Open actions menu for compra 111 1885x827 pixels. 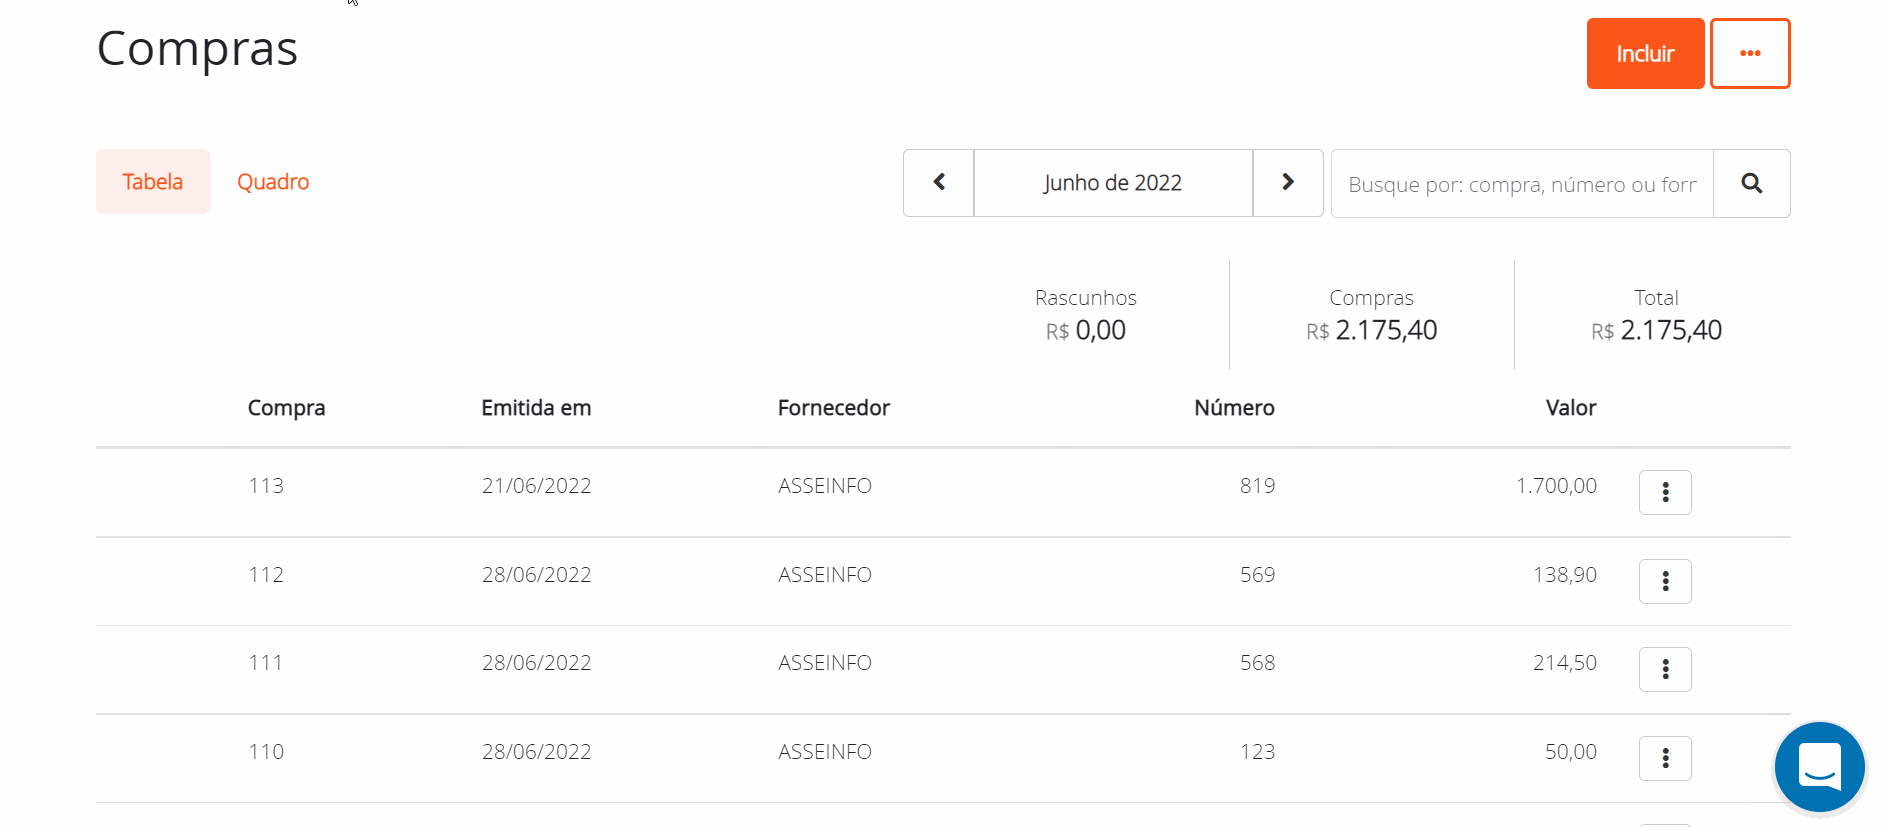coord(1664,669)
